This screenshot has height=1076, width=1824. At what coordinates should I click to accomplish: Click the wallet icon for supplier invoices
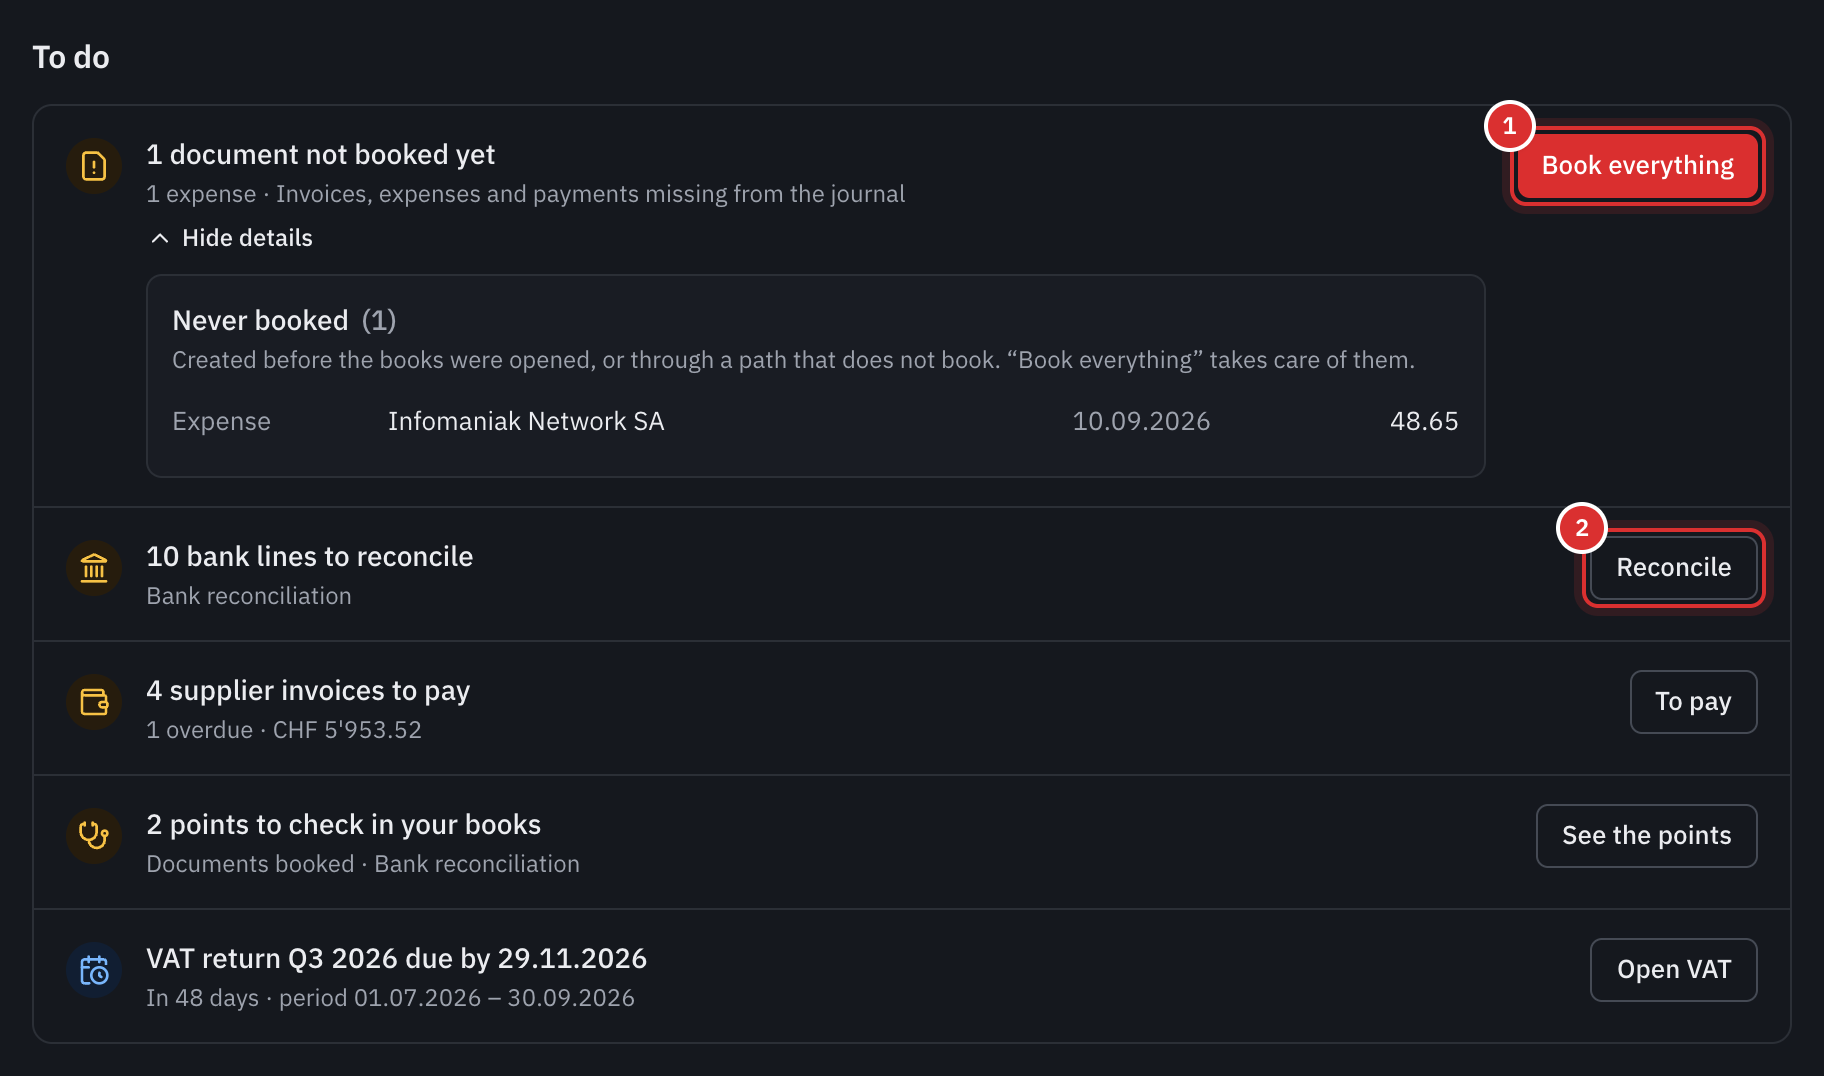pyautogui.click(x=94, y=702)
